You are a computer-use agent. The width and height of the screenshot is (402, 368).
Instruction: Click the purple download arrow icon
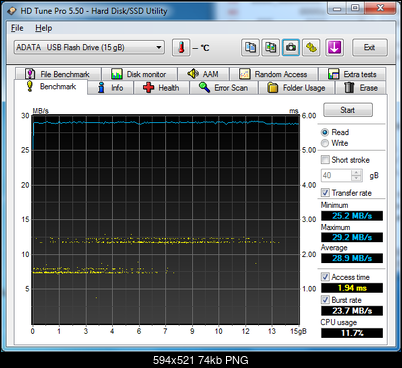[334, 47]
